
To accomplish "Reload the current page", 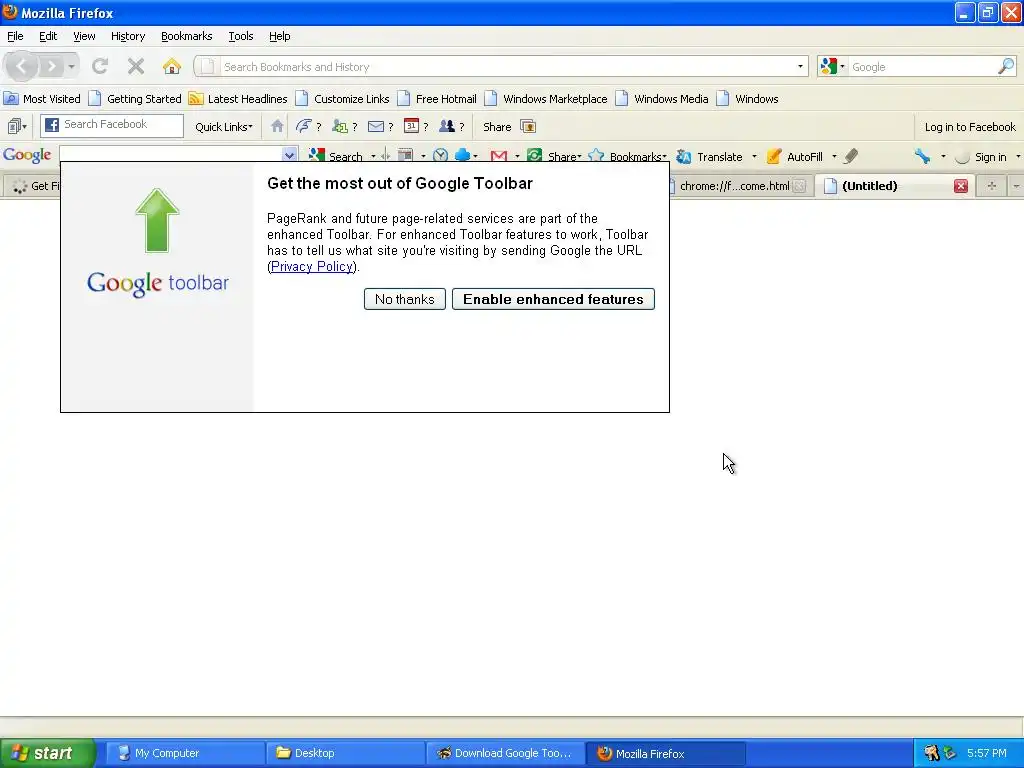I will 100,66.
